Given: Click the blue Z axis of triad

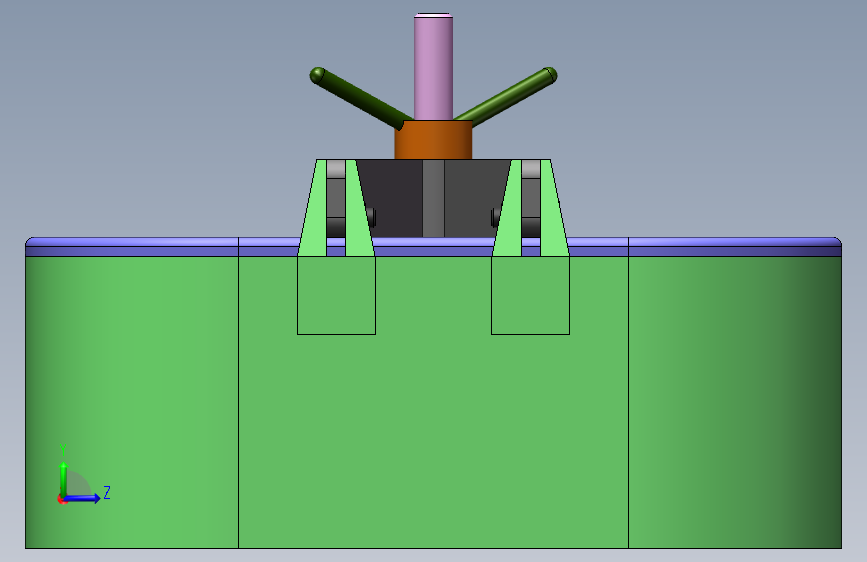Looking at the screenshot, I should click(83, 498).
